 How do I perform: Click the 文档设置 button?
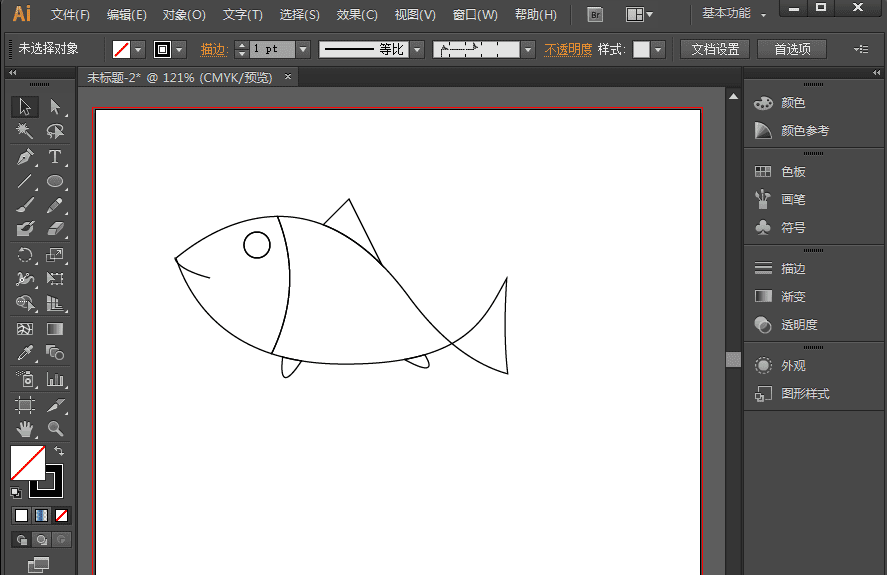click(x=715, y=49)
